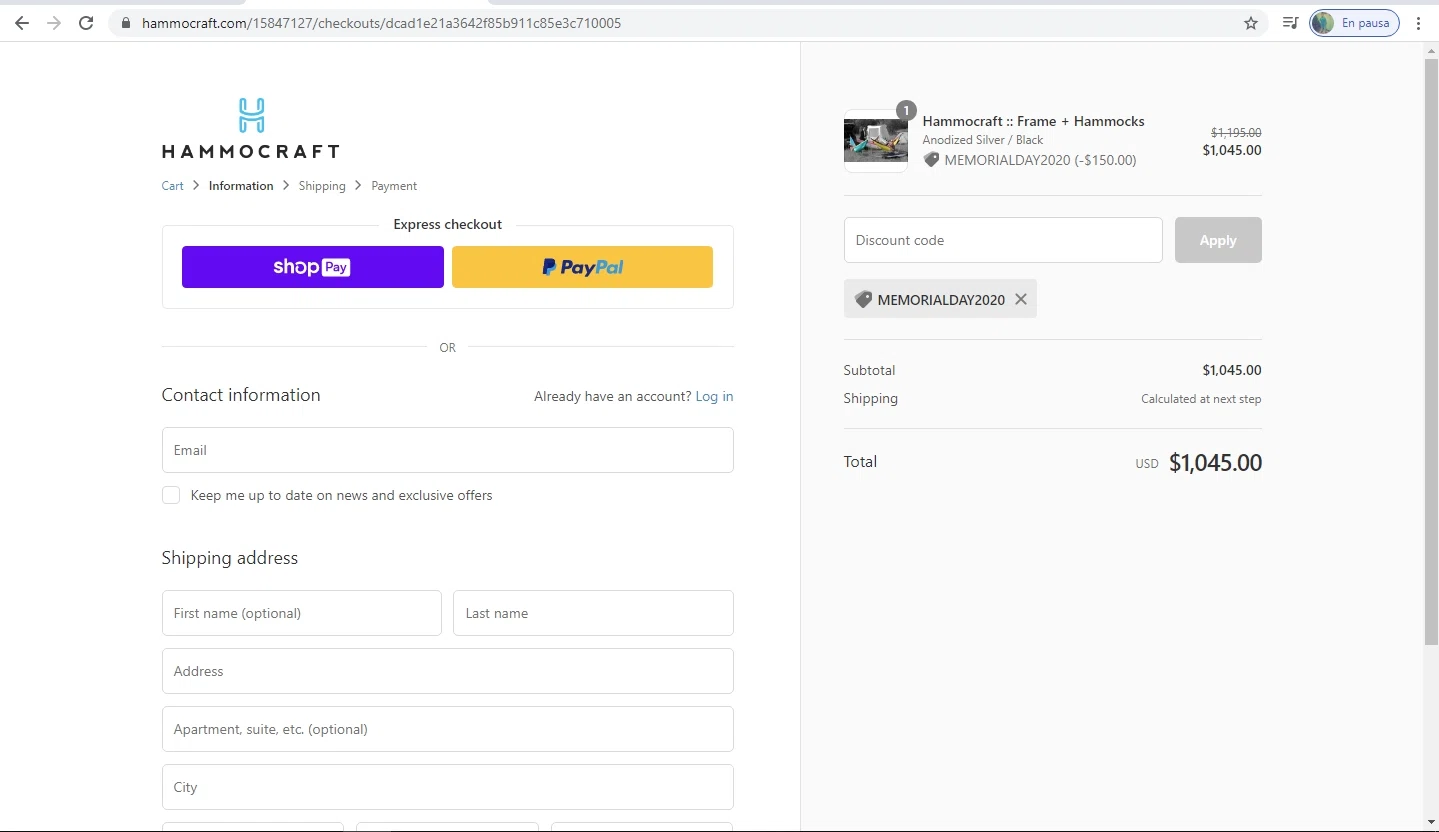This screenshot has height=832, width=1439.
Task: Pay with PayPal express checkout
Action: pos(582,267)
